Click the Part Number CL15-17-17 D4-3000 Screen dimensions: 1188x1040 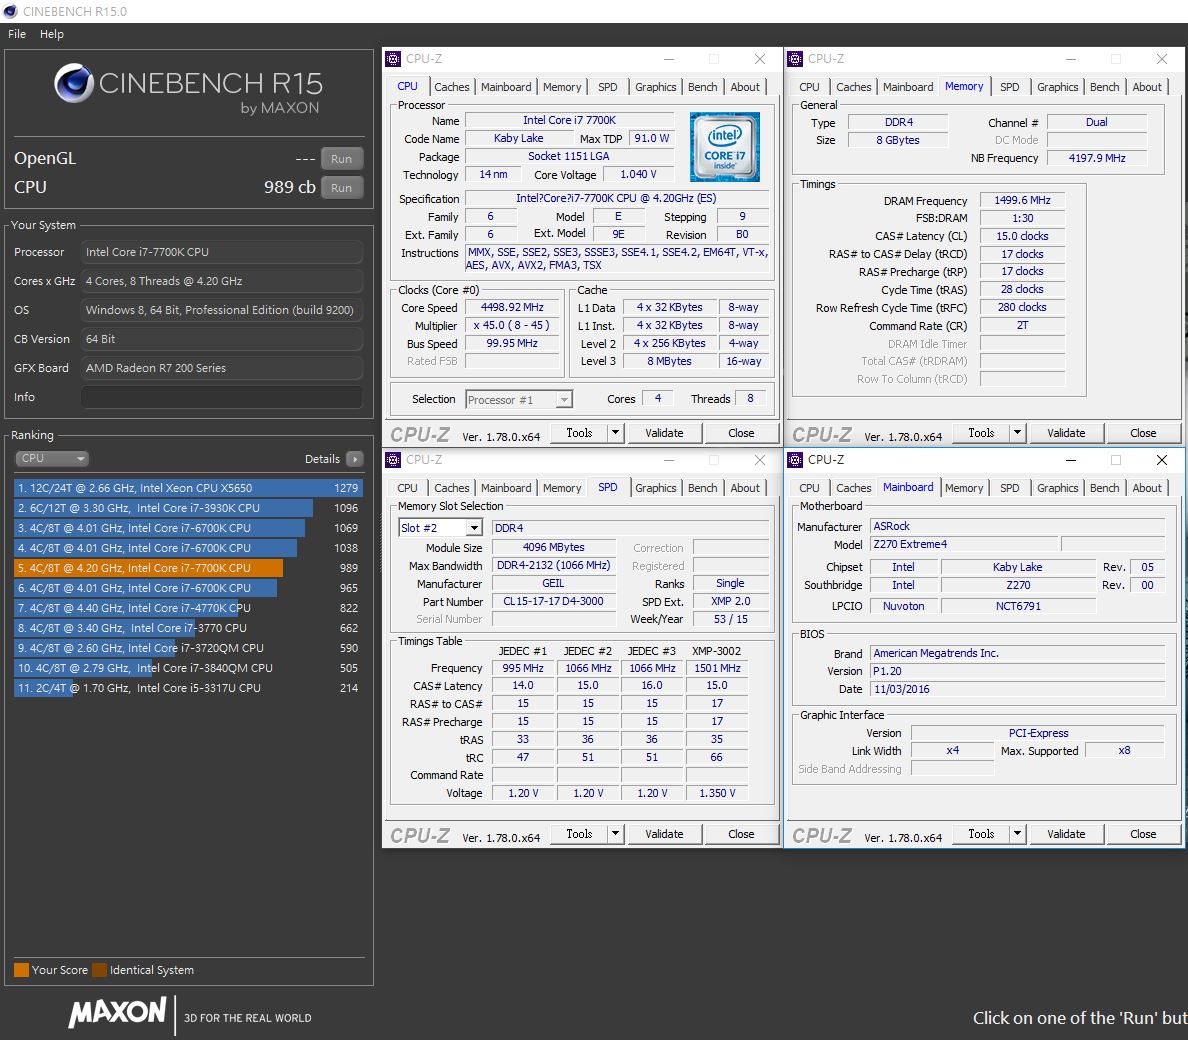click(x=553, y=601)
